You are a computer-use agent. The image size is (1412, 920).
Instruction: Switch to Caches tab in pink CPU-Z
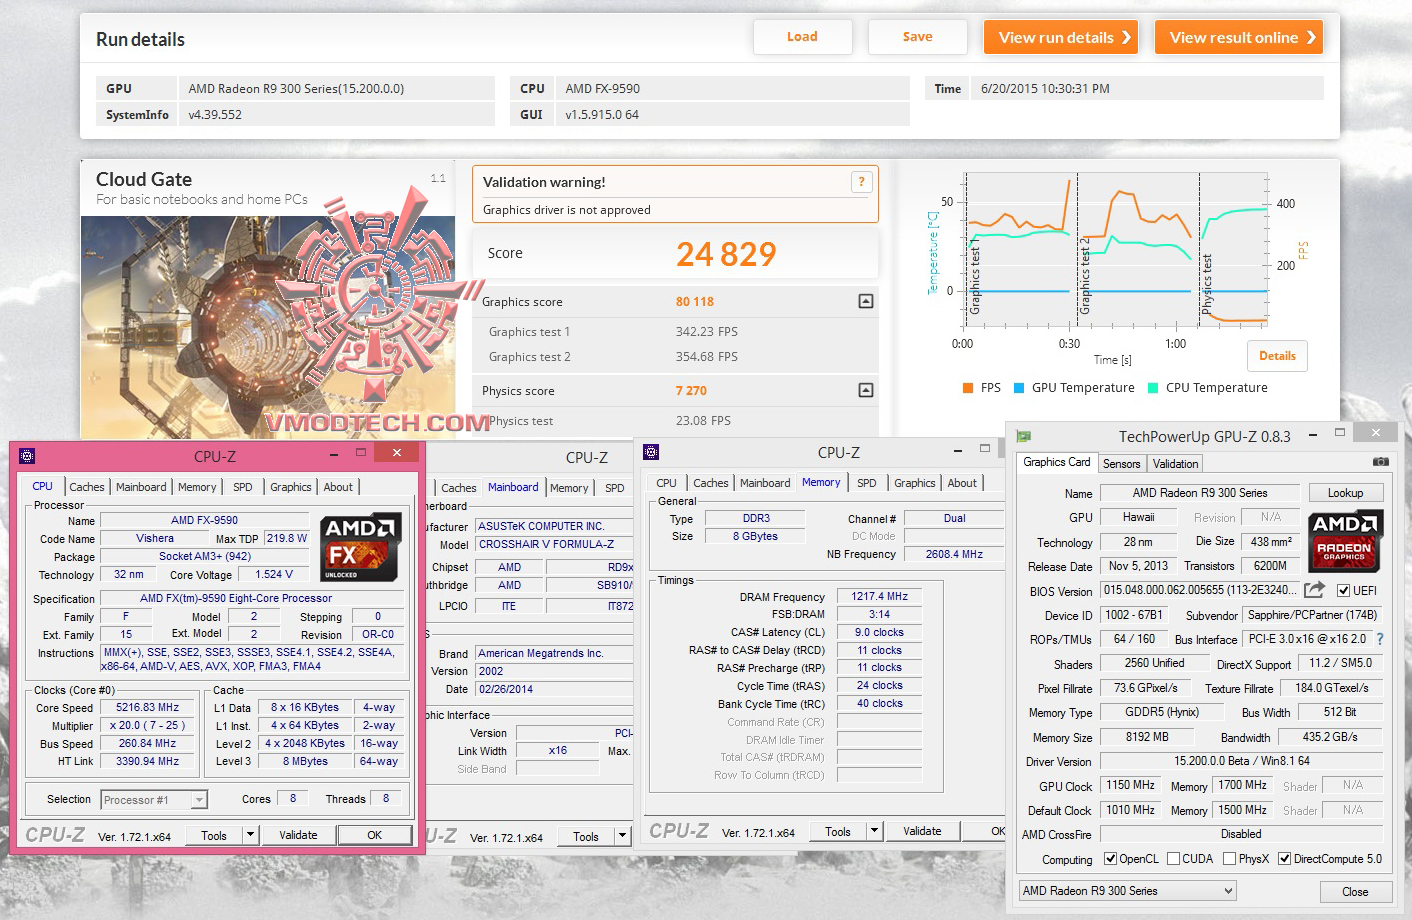pyautogui.click(x=87, y=487)
